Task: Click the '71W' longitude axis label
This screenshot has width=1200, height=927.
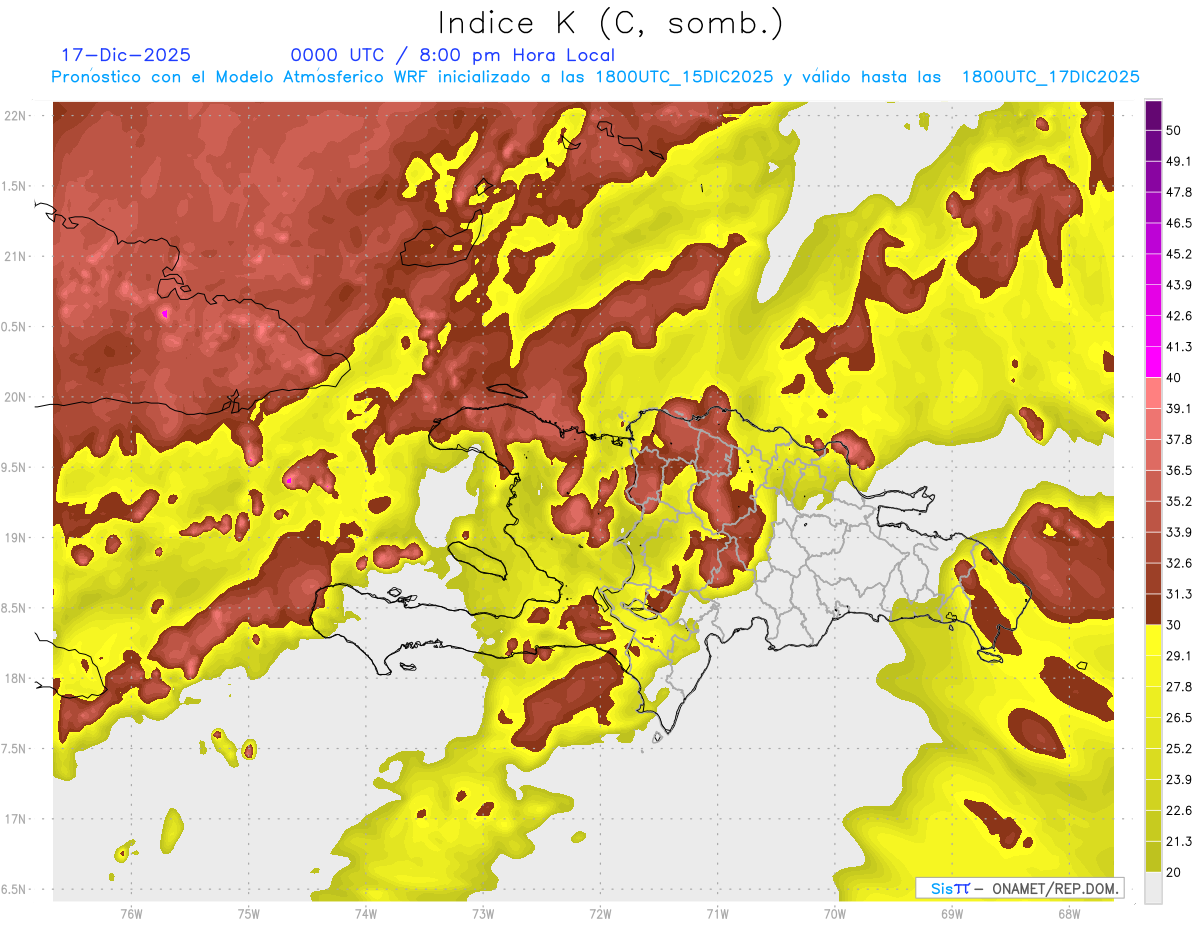Action: pos(717,913)
